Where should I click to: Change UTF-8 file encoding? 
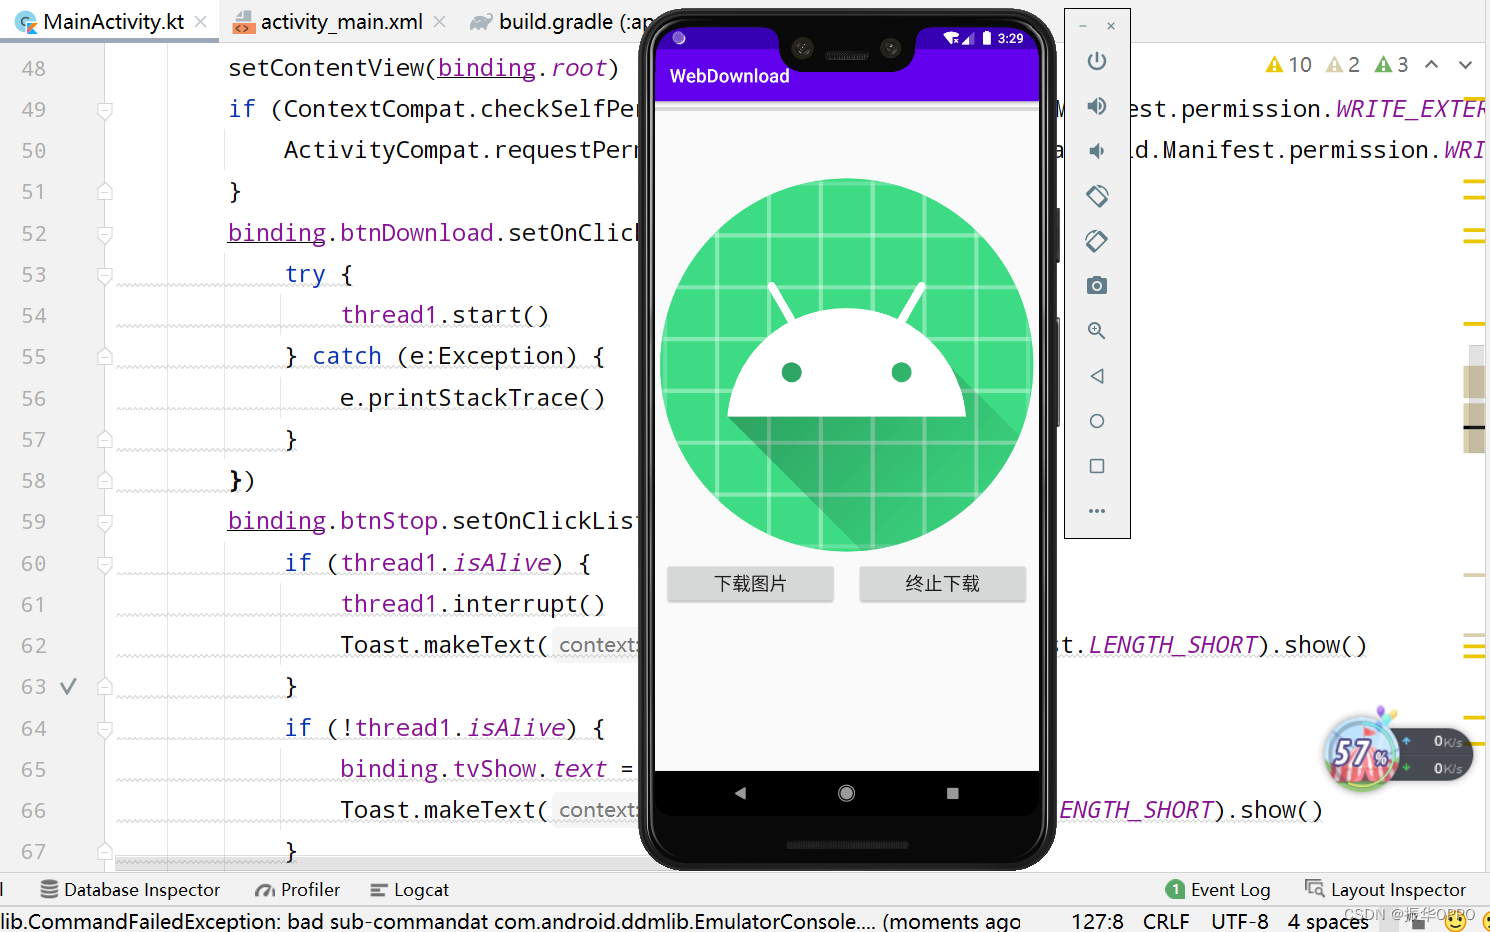click(1240, 921)
